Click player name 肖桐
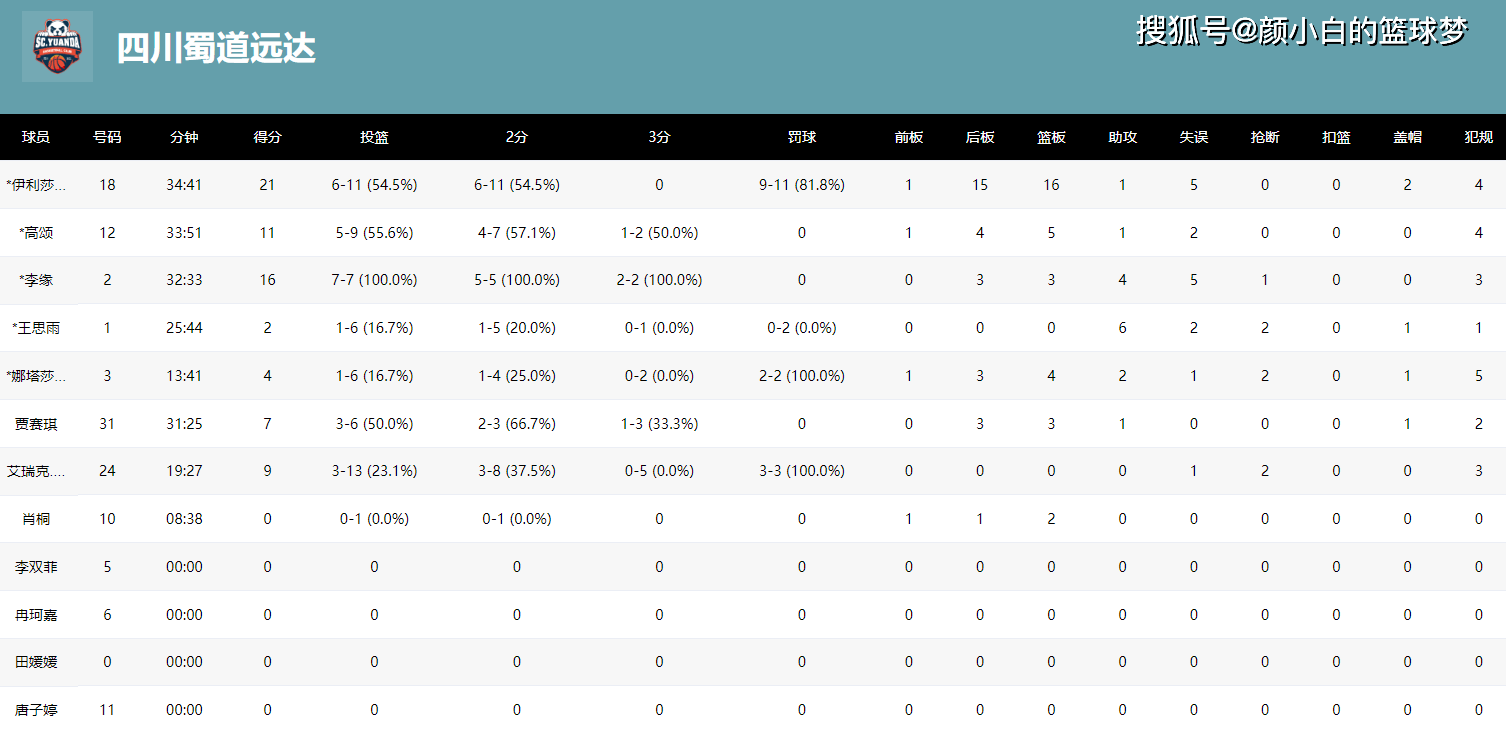1506x731 pixels. (36, 519)
